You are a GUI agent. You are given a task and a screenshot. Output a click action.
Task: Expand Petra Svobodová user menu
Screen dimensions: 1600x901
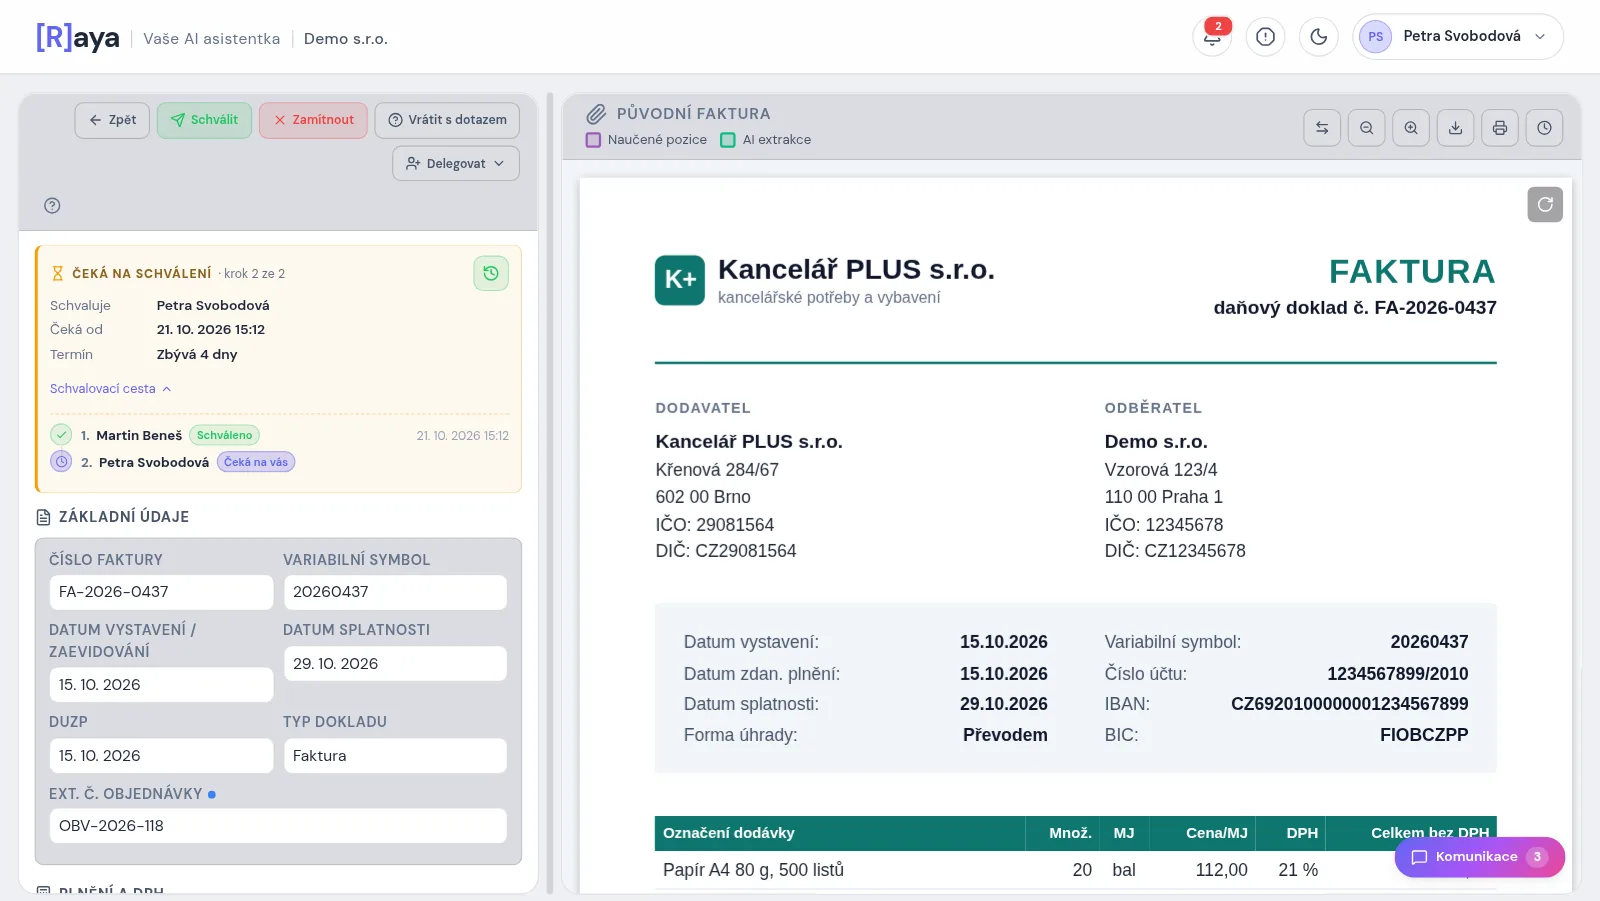pos(1458,37)
